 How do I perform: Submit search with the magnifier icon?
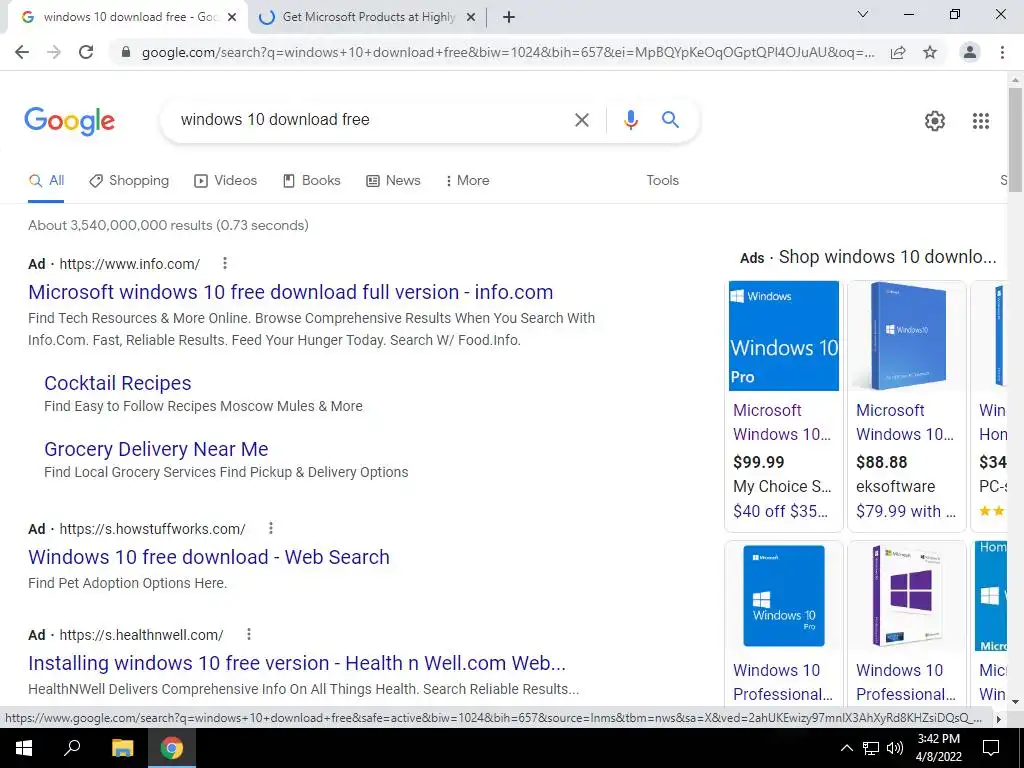tap(670, 120)
